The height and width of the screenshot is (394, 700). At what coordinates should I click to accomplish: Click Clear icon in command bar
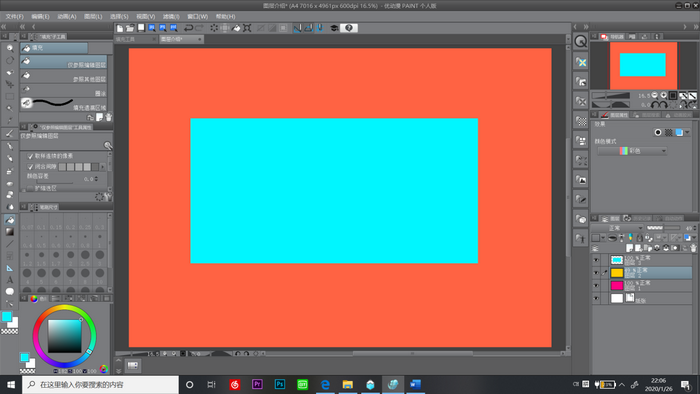pos(214,28)
